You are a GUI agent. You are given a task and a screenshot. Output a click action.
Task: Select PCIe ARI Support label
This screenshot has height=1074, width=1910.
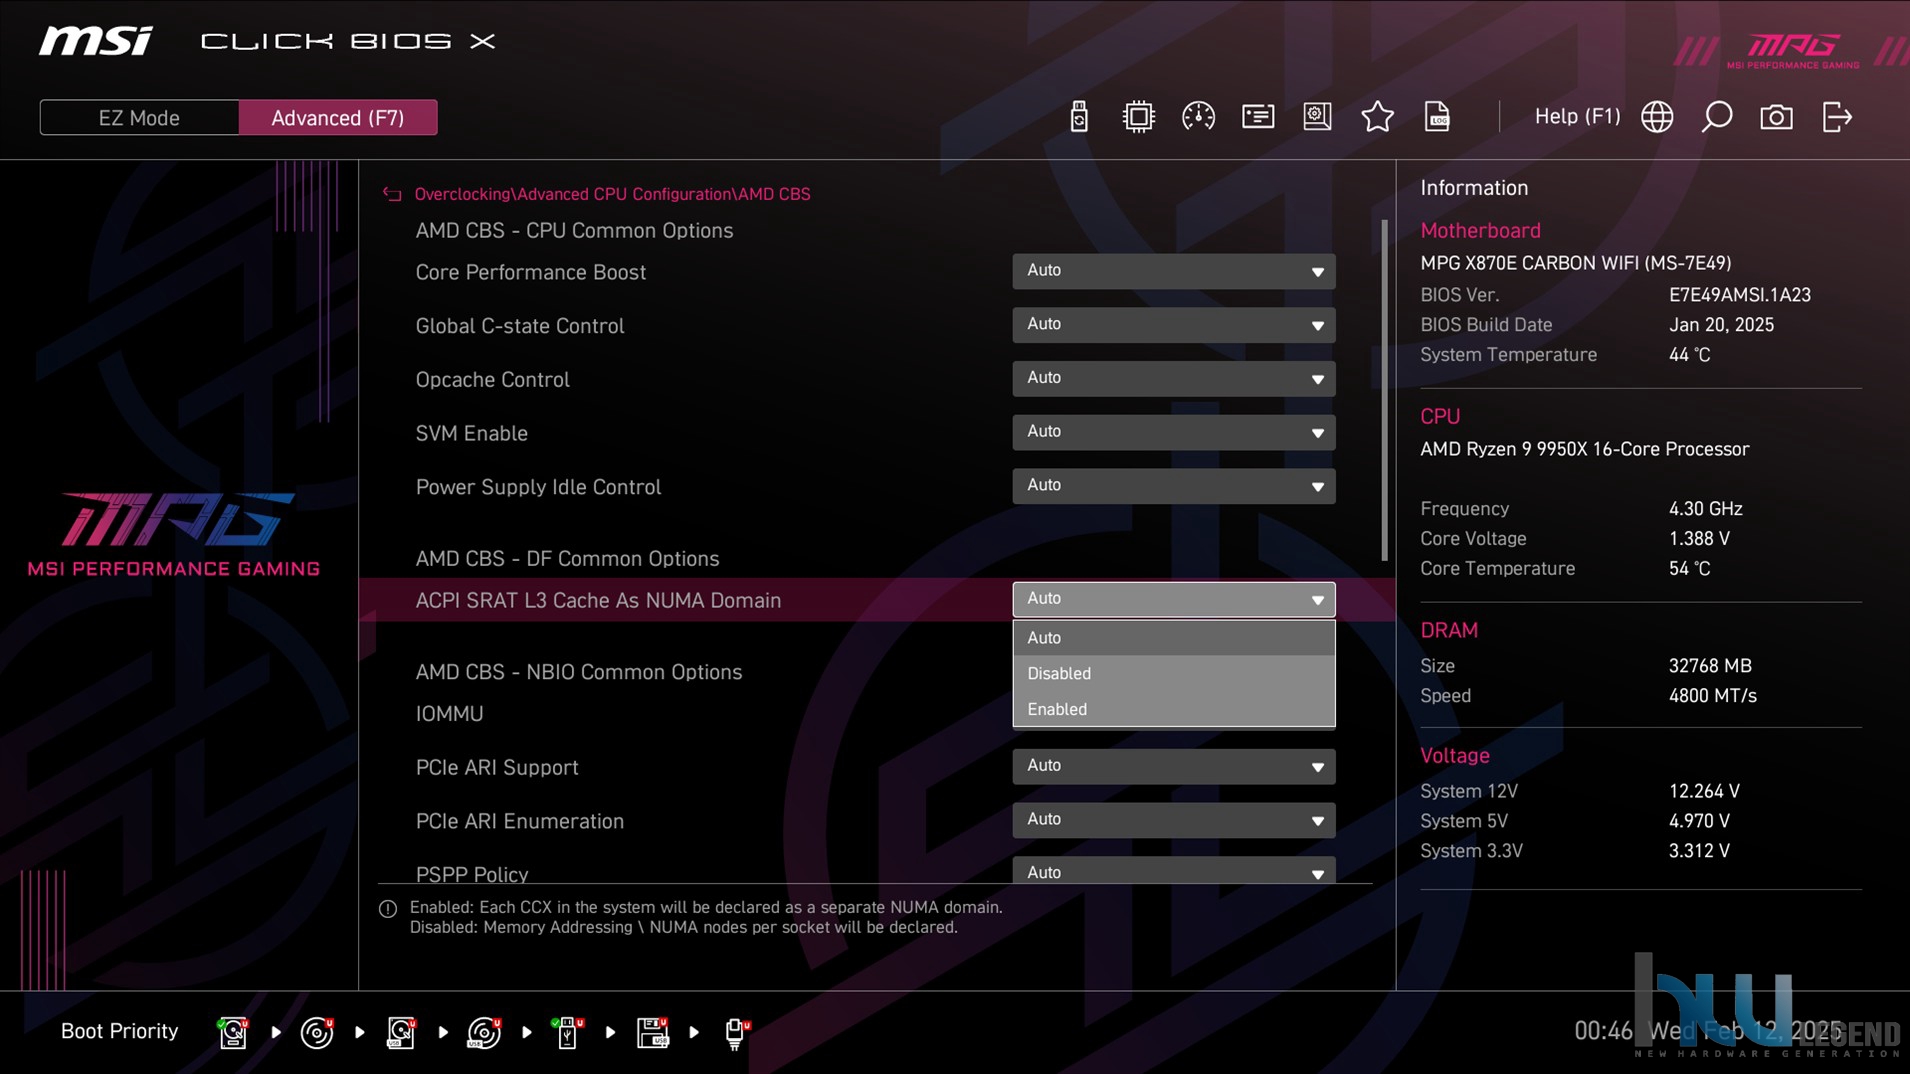click(497, 768)
